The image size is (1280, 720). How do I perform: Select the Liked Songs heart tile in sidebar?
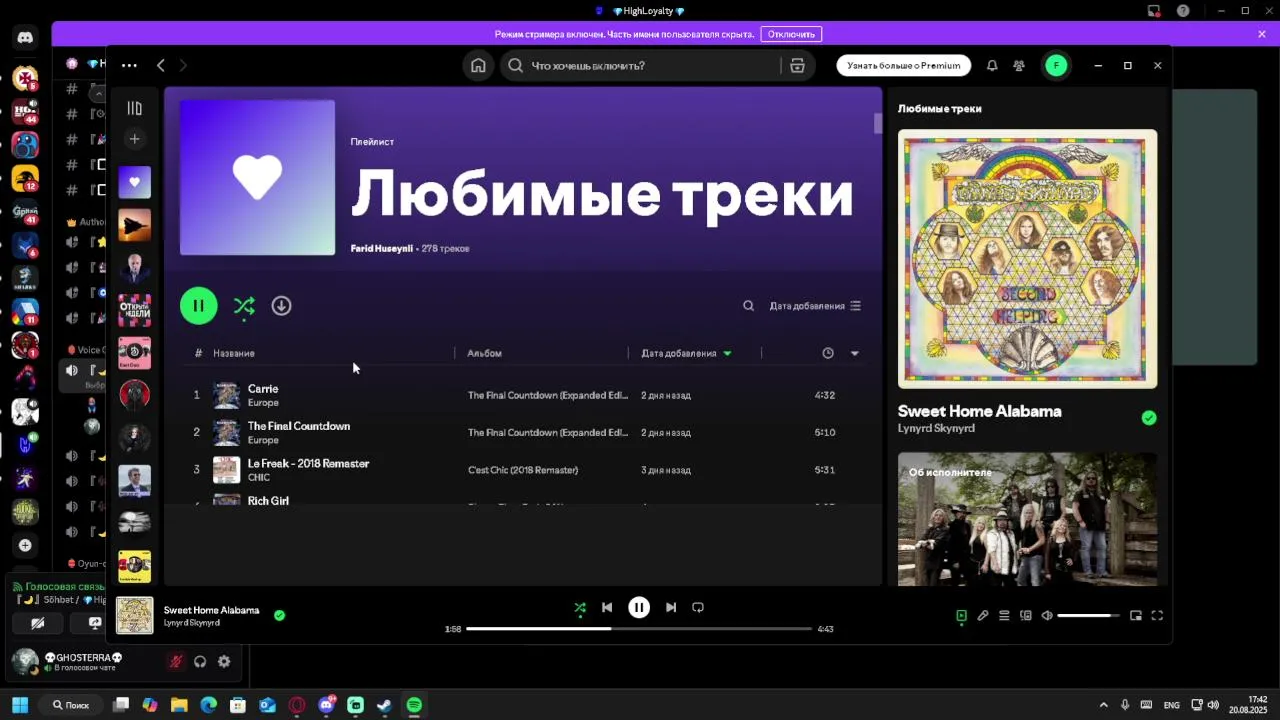pos(134,182)
